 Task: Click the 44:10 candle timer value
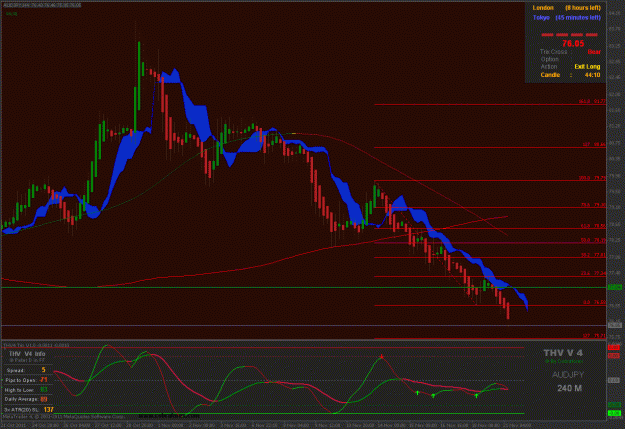pos(592,75)
